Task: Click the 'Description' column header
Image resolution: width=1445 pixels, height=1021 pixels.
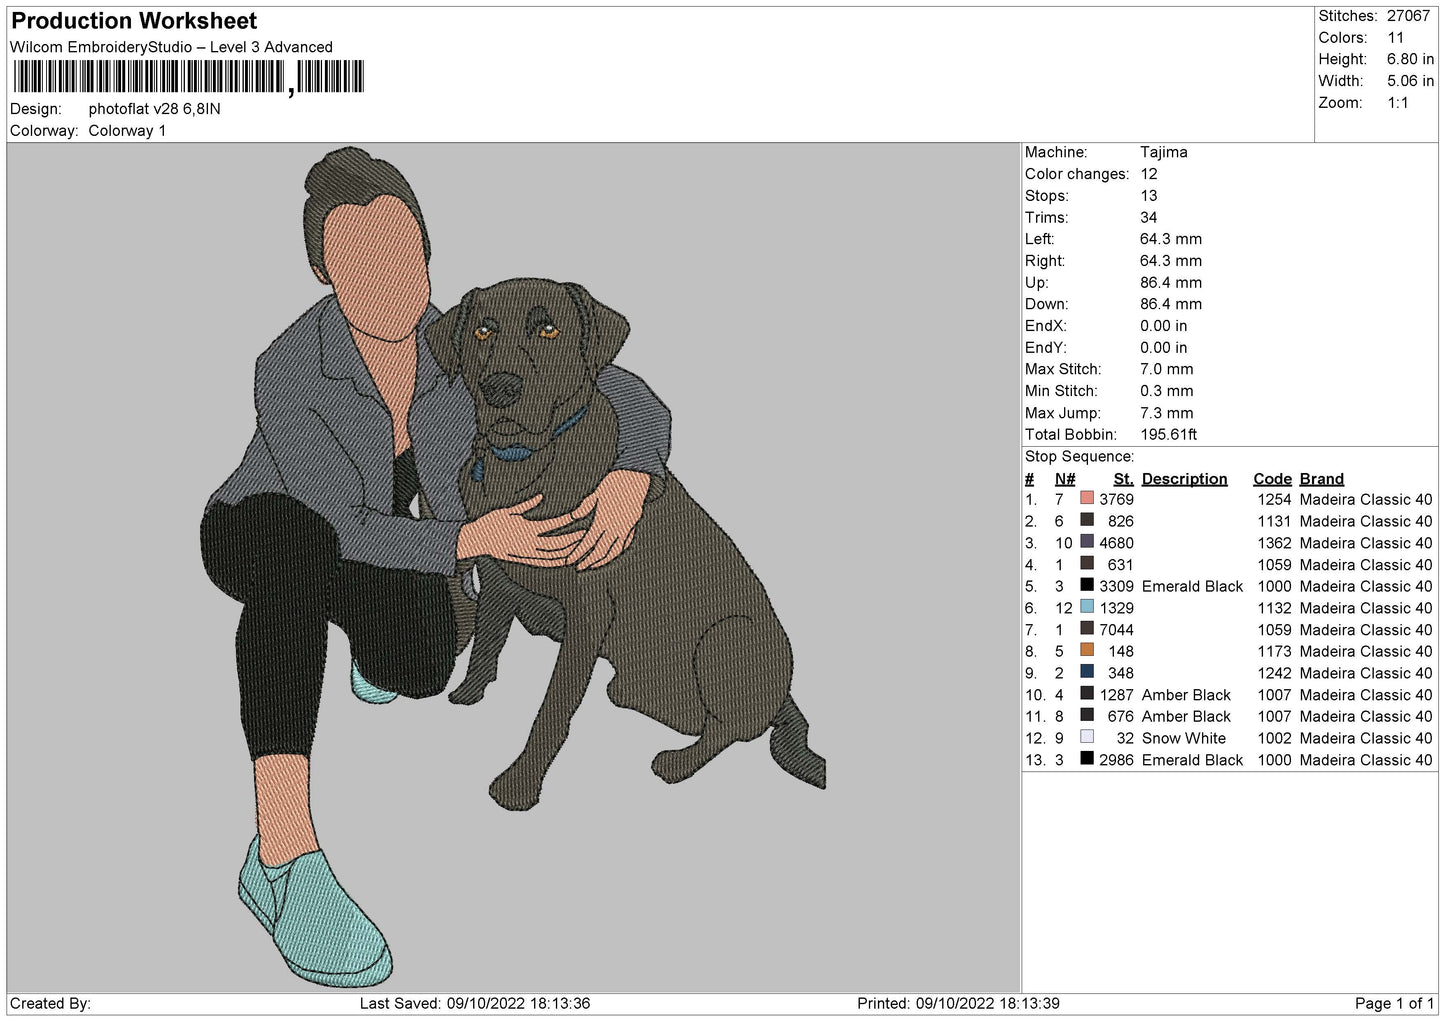Action: point(1184,479)
